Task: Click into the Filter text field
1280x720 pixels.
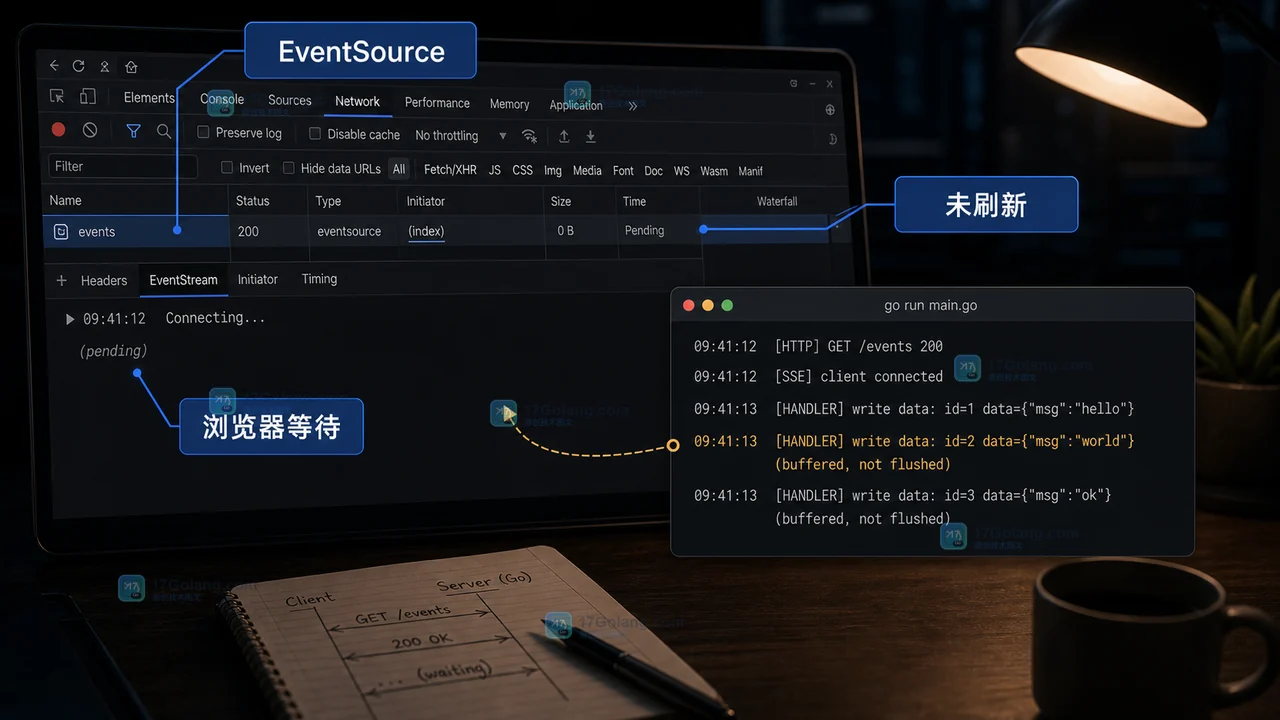Action: [x=123, y=166]
